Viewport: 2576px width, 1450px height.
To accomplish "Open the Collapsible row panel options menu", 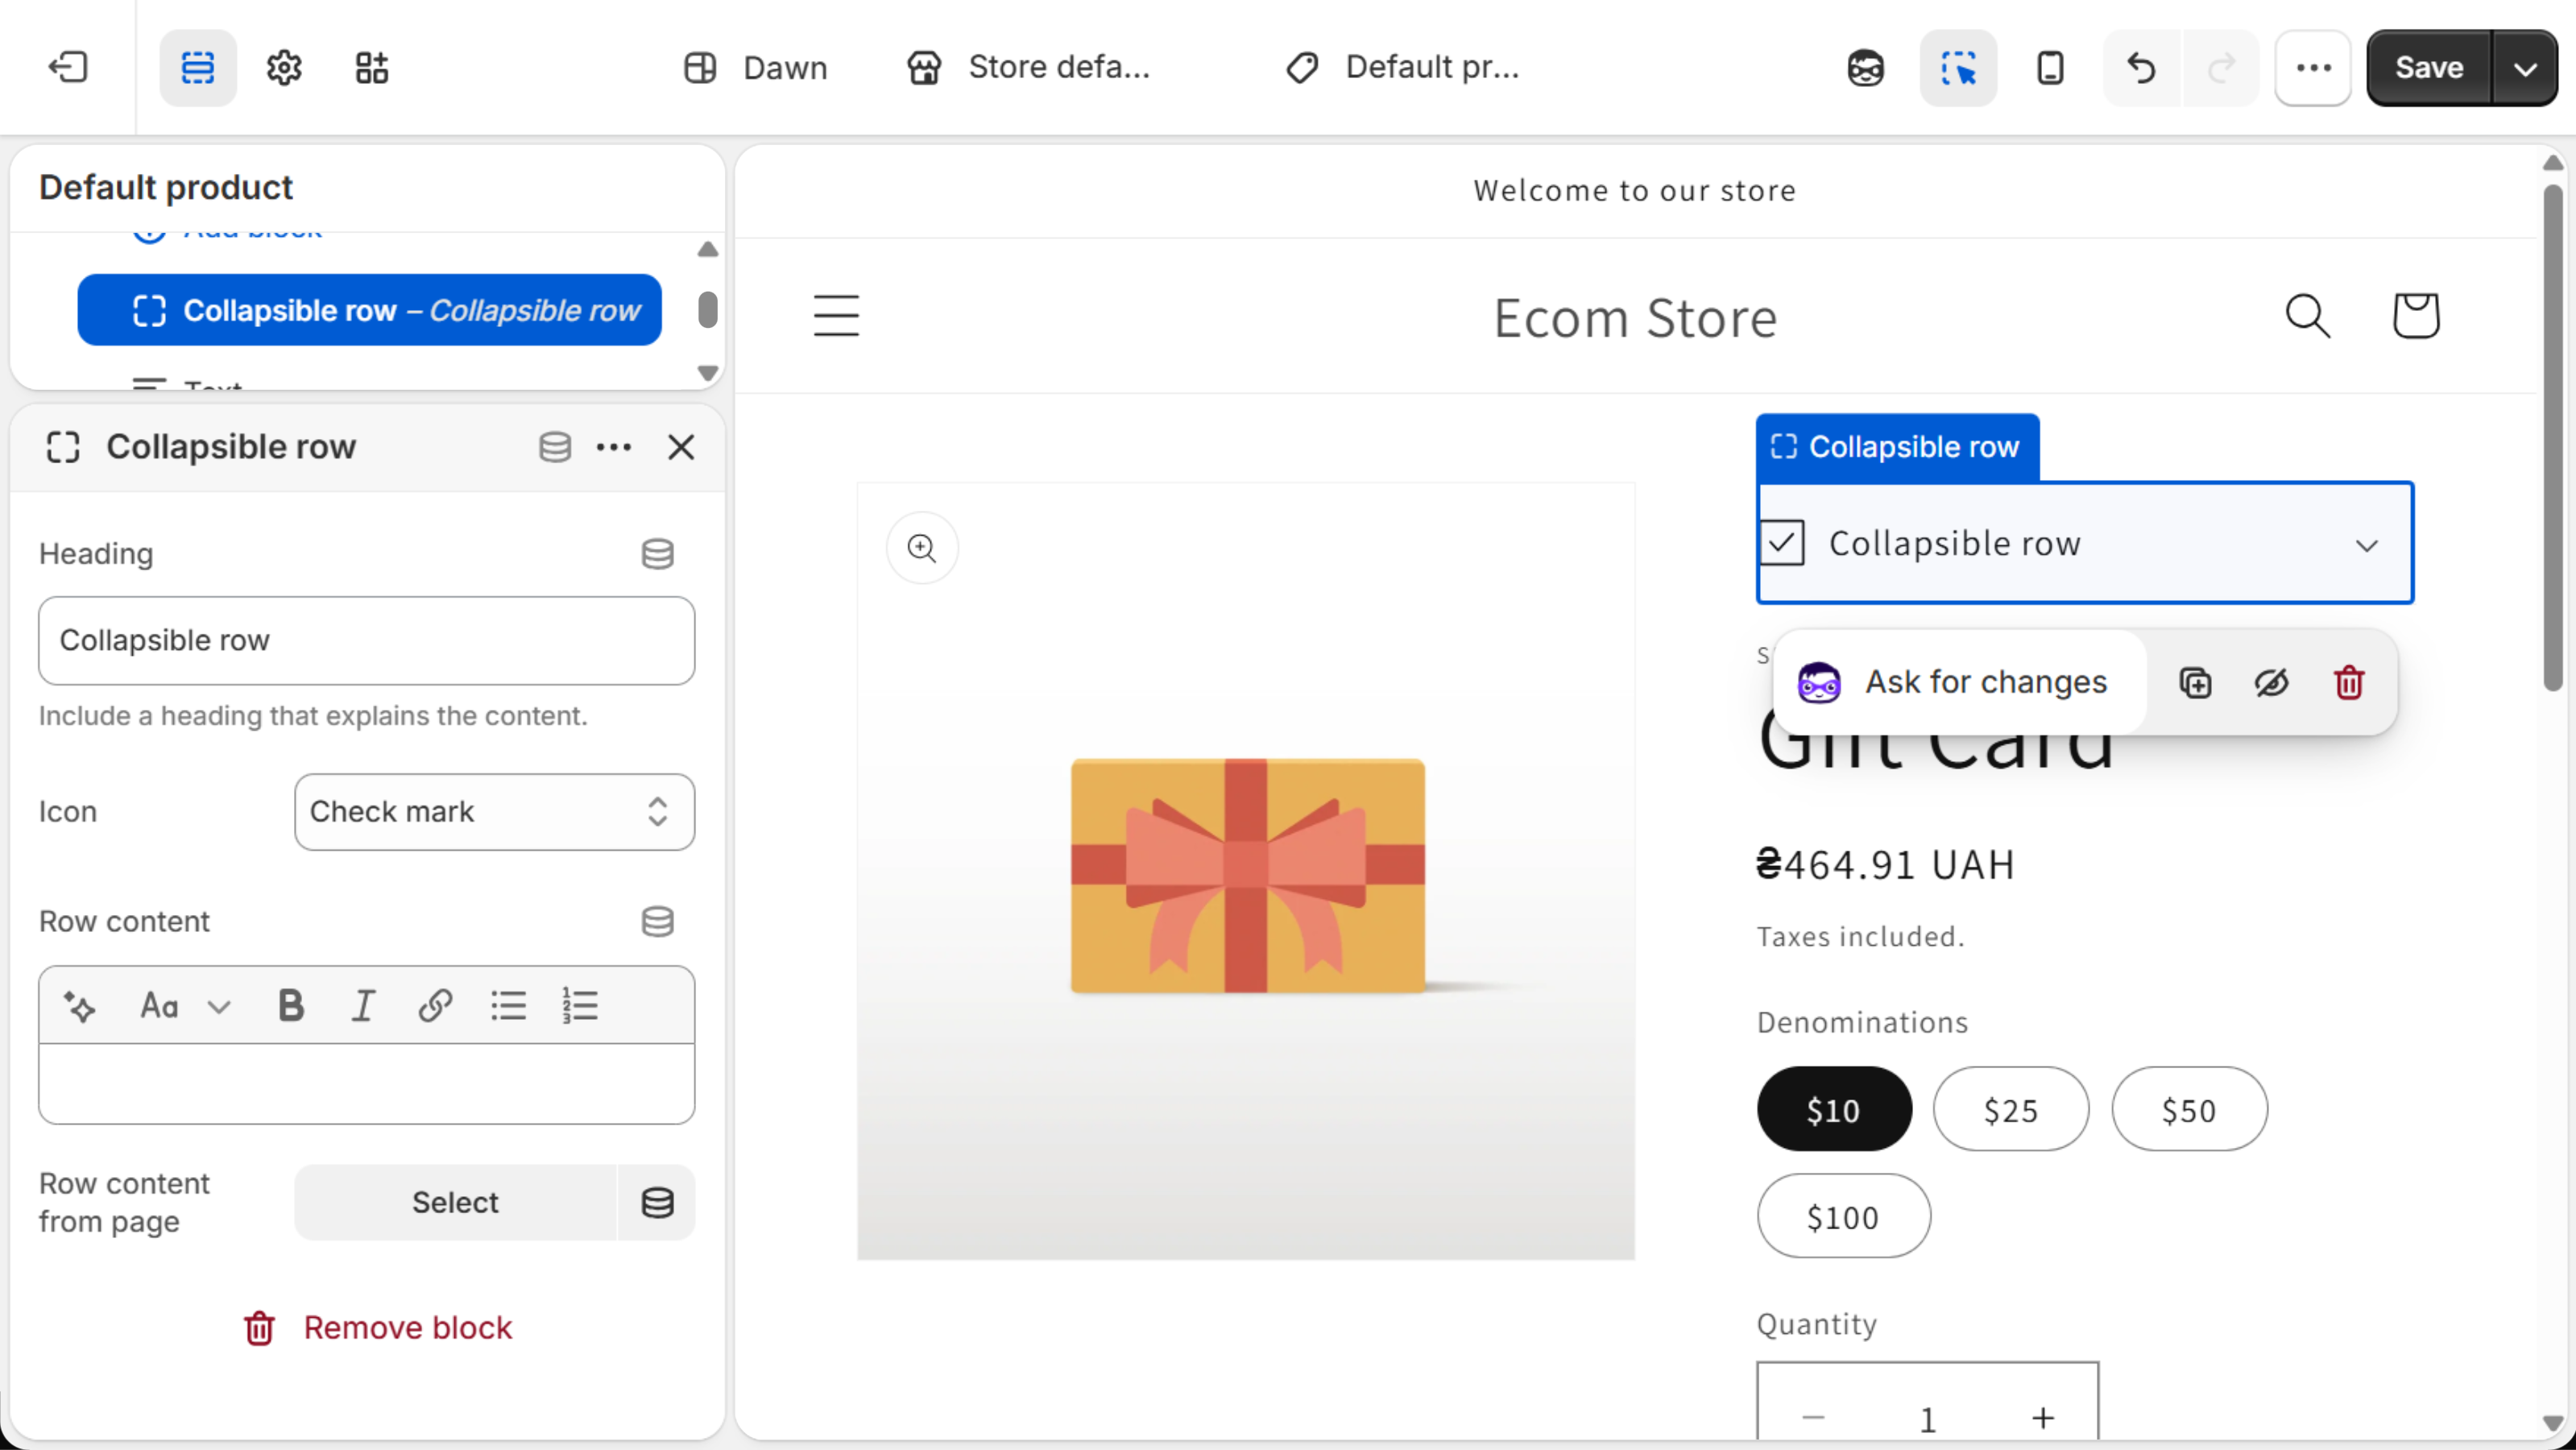I will 614,447.
